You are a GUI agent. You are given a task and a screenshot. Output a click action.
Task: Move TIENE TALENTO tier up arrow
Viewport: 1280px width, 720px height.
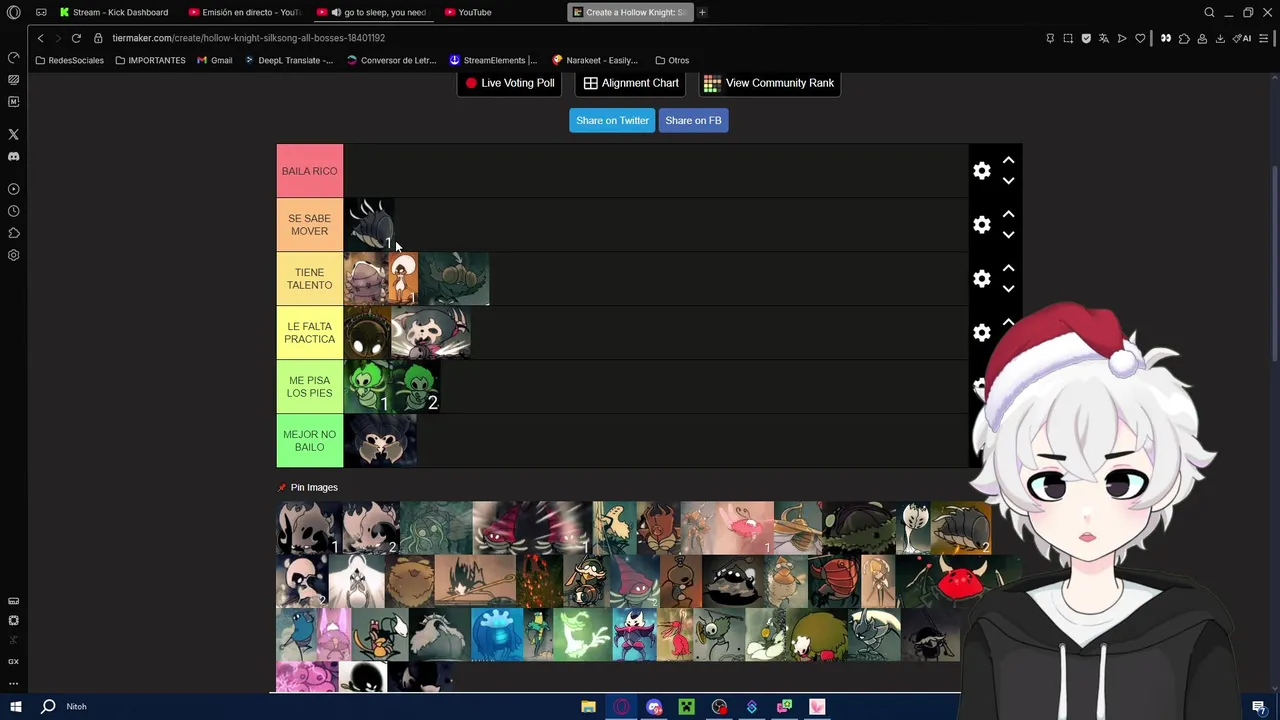tap(1008, 268)
